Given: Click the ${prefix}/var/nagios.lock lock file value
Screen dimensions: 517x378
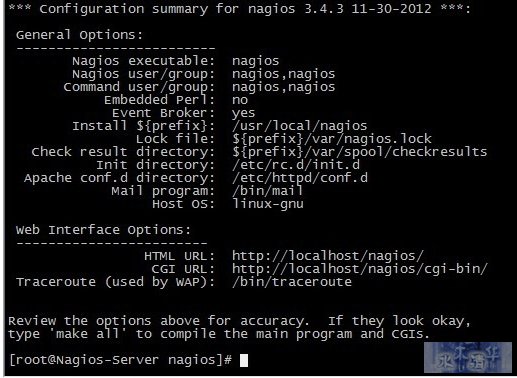Looking at the screenshot, I should 332,139.
